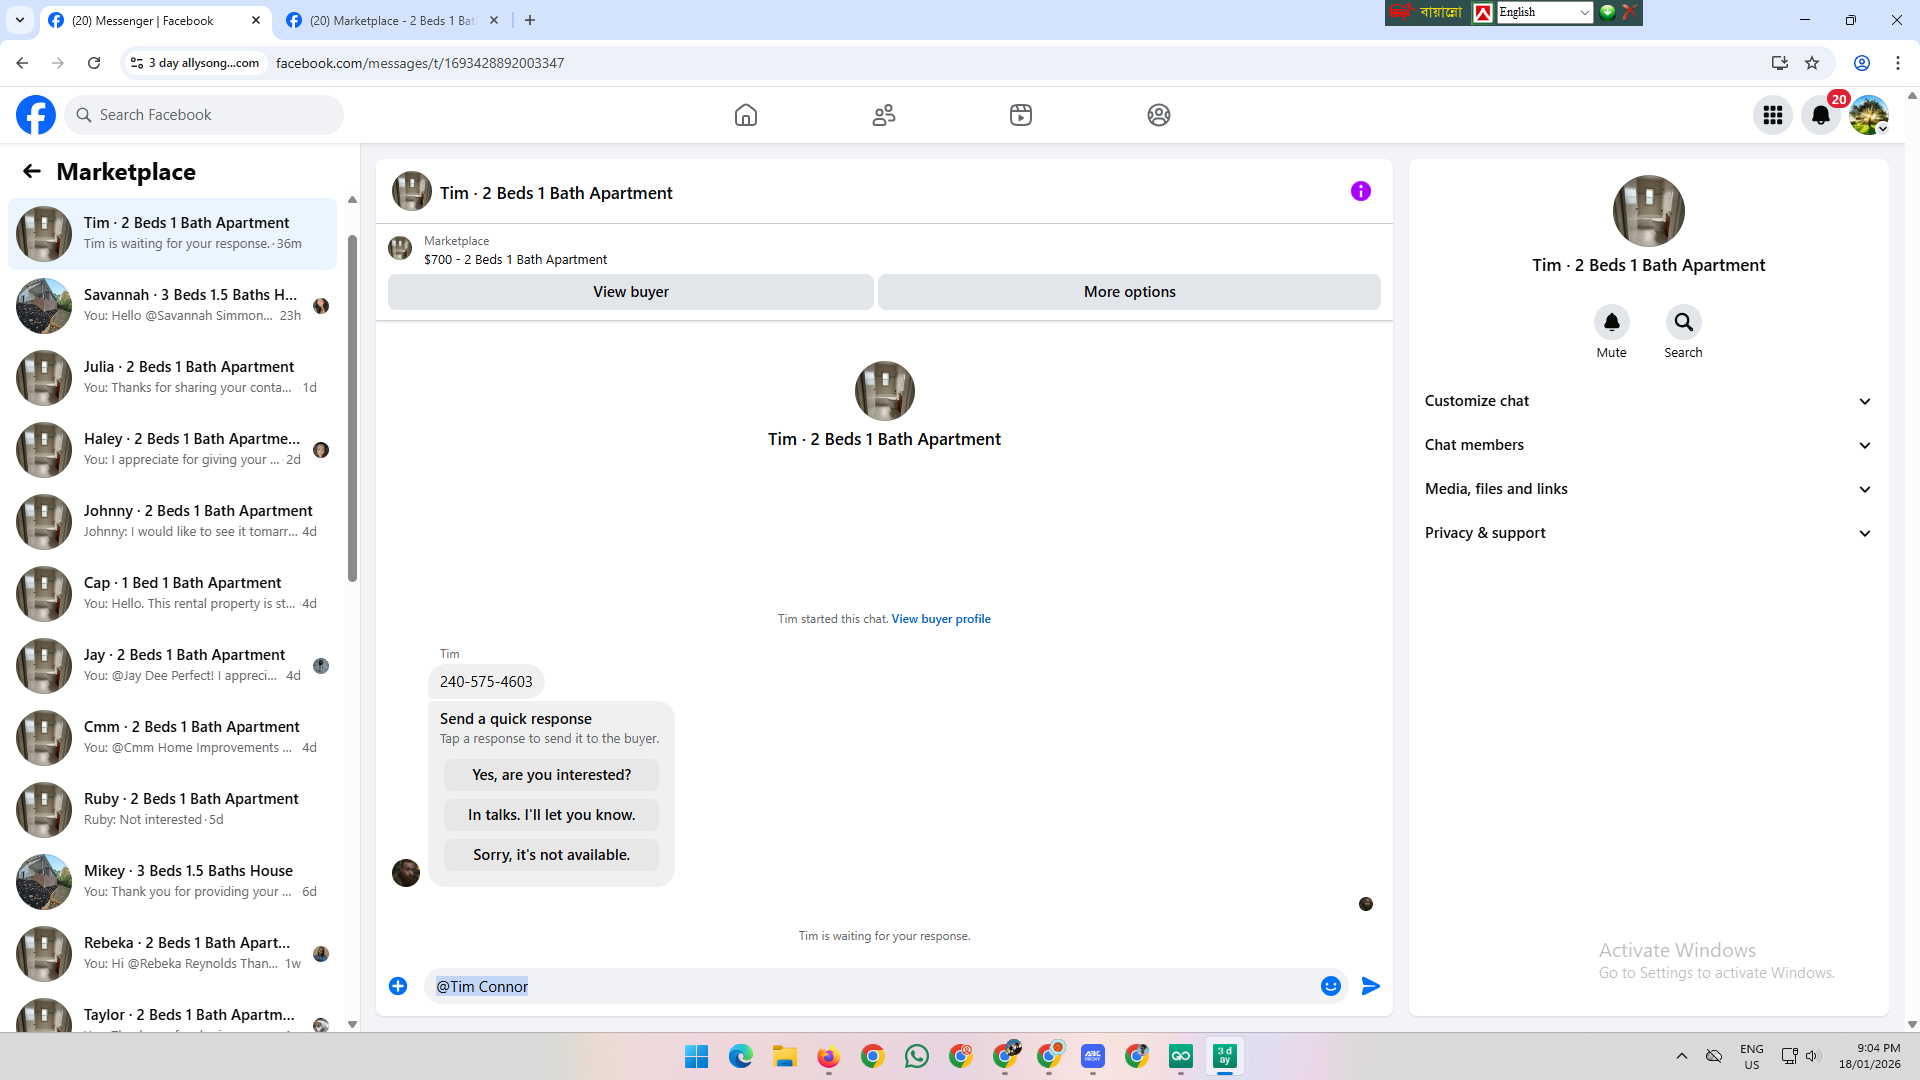The width and height of the screenshot is (1920, 1080).
Task: Select the Sorry, it's not available quick response
Action: pos(551,855)
